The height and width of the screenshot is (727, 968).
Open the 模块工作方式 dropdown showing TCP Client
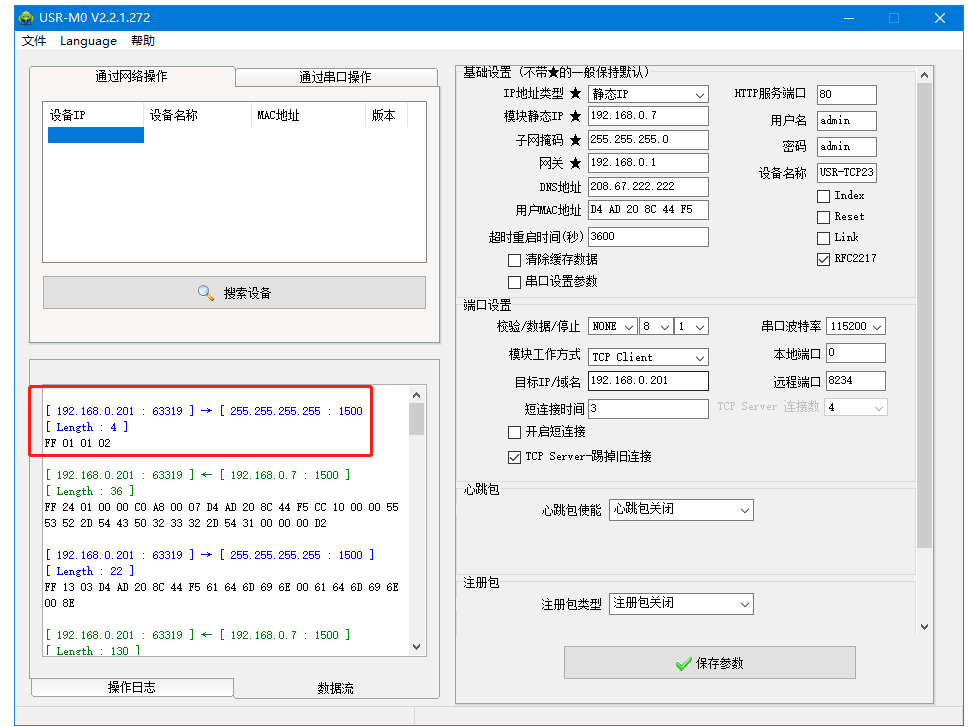[648, 357]
